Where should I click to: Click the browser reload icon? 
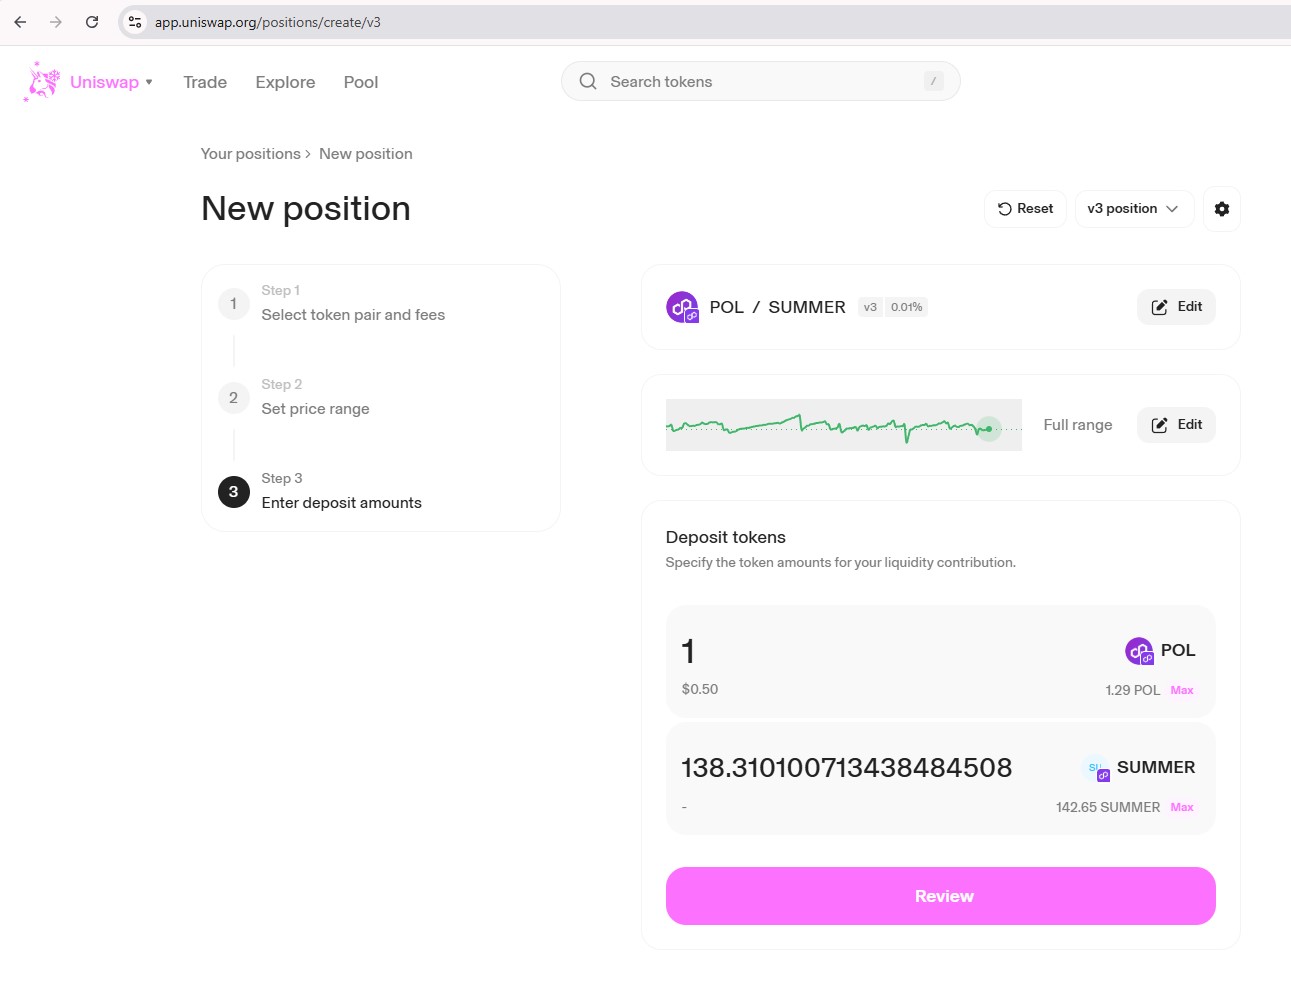click(92, 22)
